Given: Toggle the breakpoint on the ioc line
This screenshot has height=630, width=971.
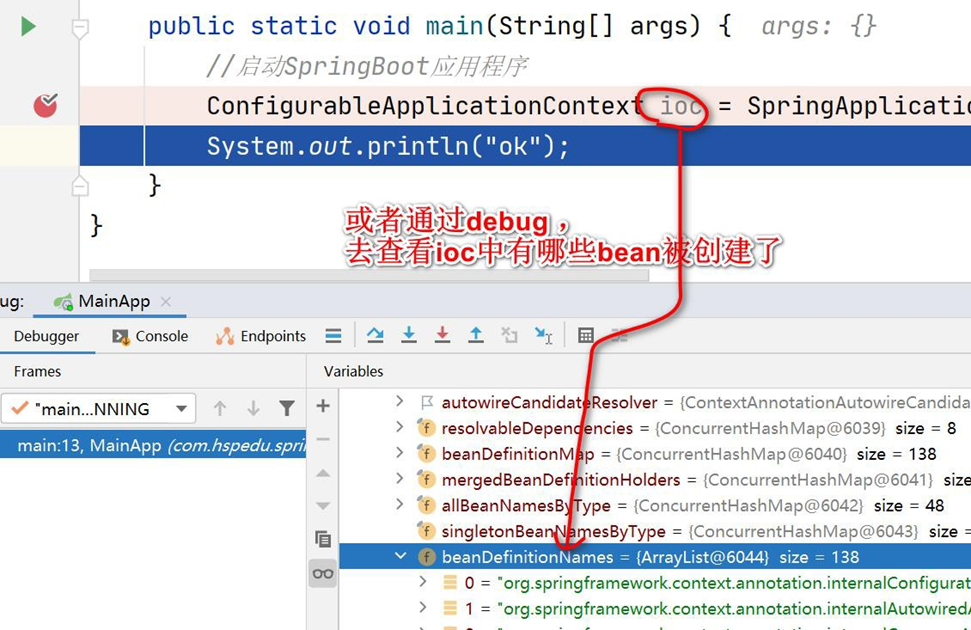Looking at the screenshot, I should (45, 105).
